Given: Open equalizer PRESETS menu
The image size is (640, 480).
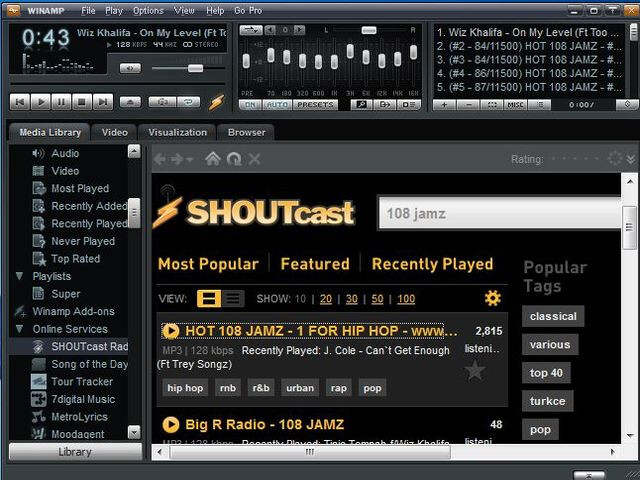Looking at the screenshot, I should [316, 105].
